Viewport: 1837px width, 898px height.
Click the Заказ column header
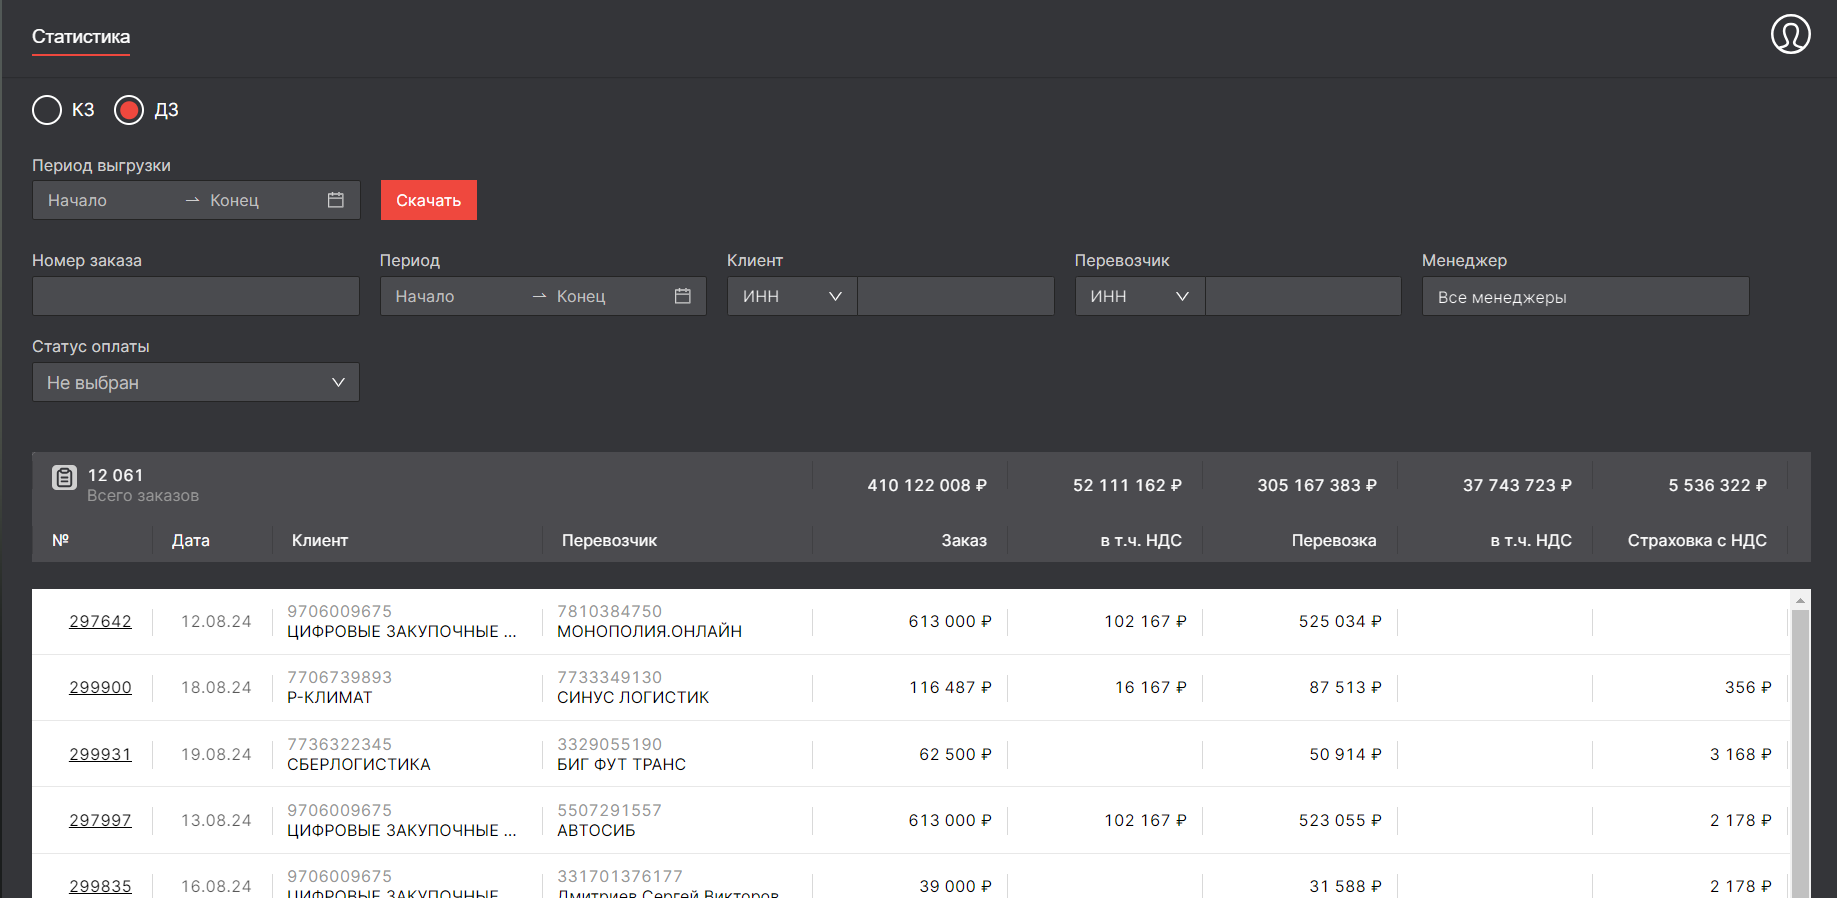[964, 540]
